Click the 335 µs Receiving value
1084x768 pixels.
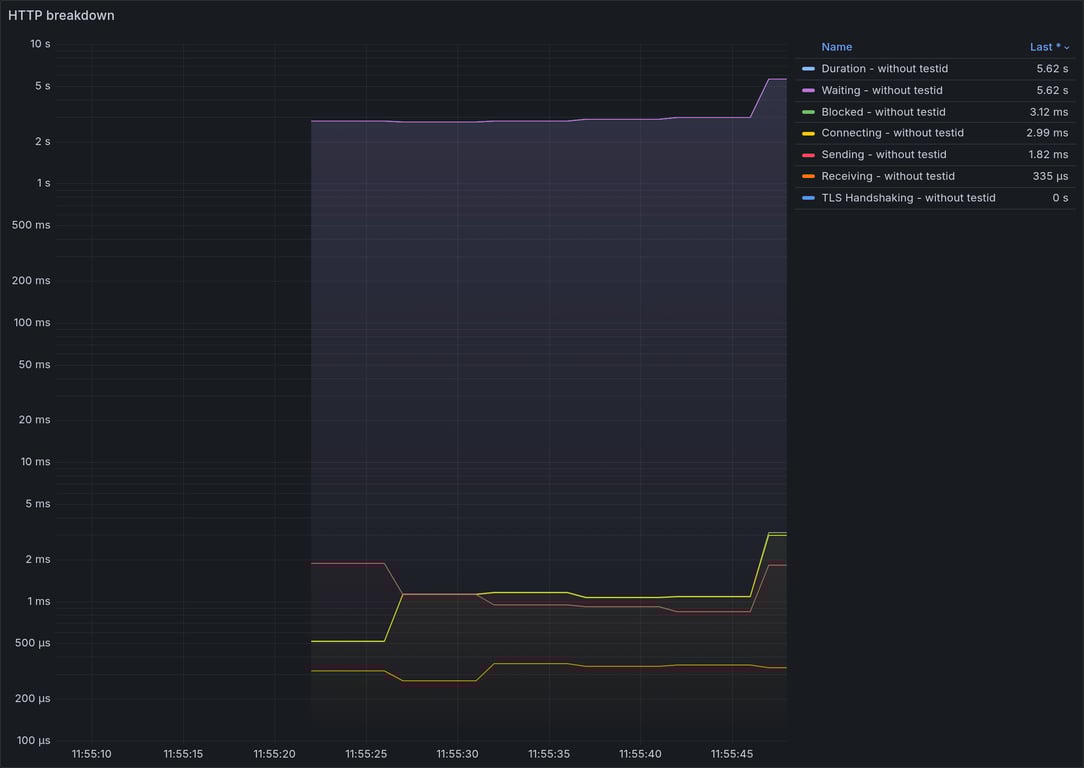(1050, 176)
